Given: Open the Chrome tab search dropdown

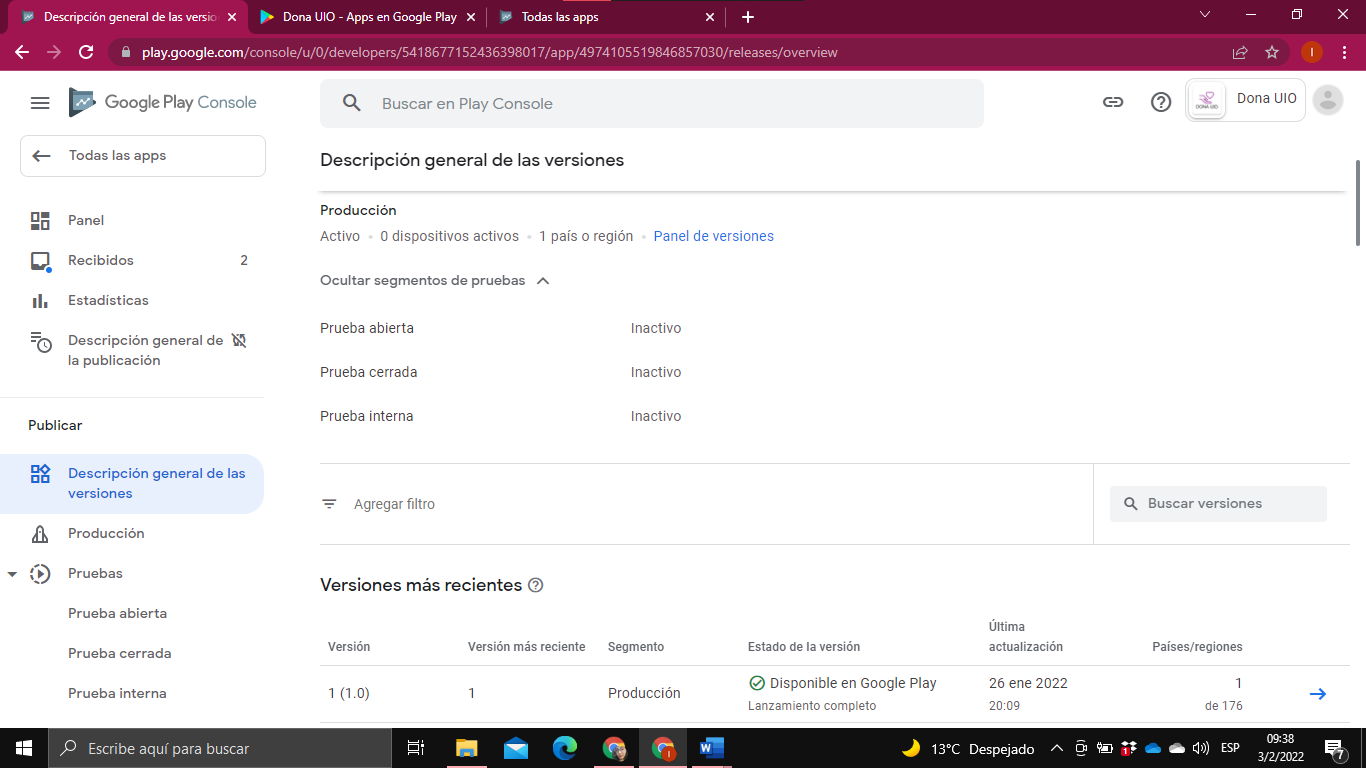Looking at the screenshot, I should 1204,16.
